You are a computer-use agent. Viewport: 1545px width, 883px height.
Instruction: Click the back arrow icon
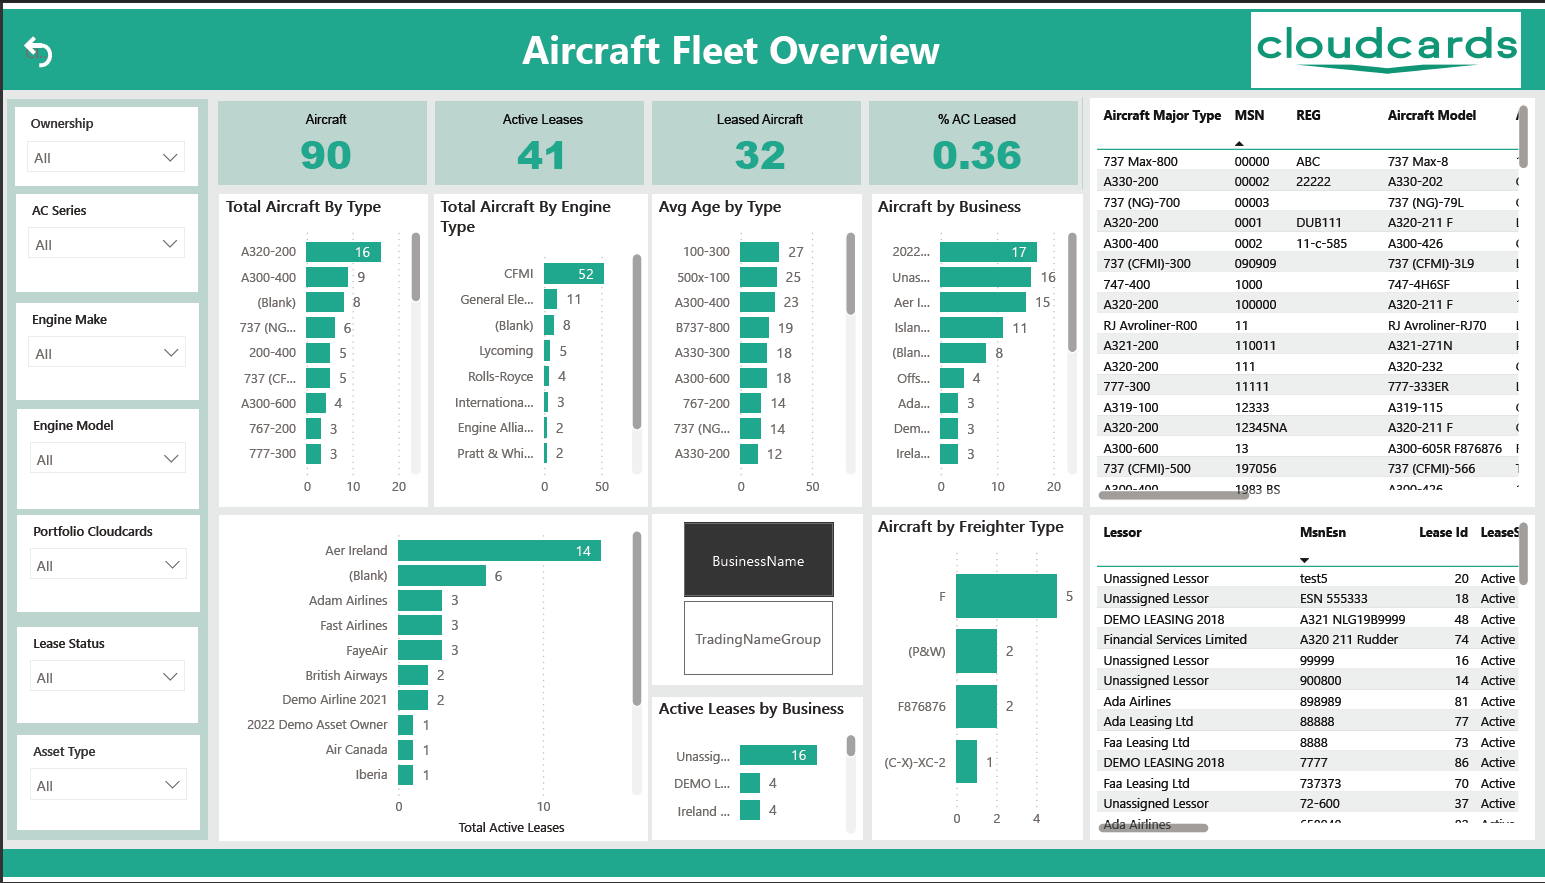[38, 51]
